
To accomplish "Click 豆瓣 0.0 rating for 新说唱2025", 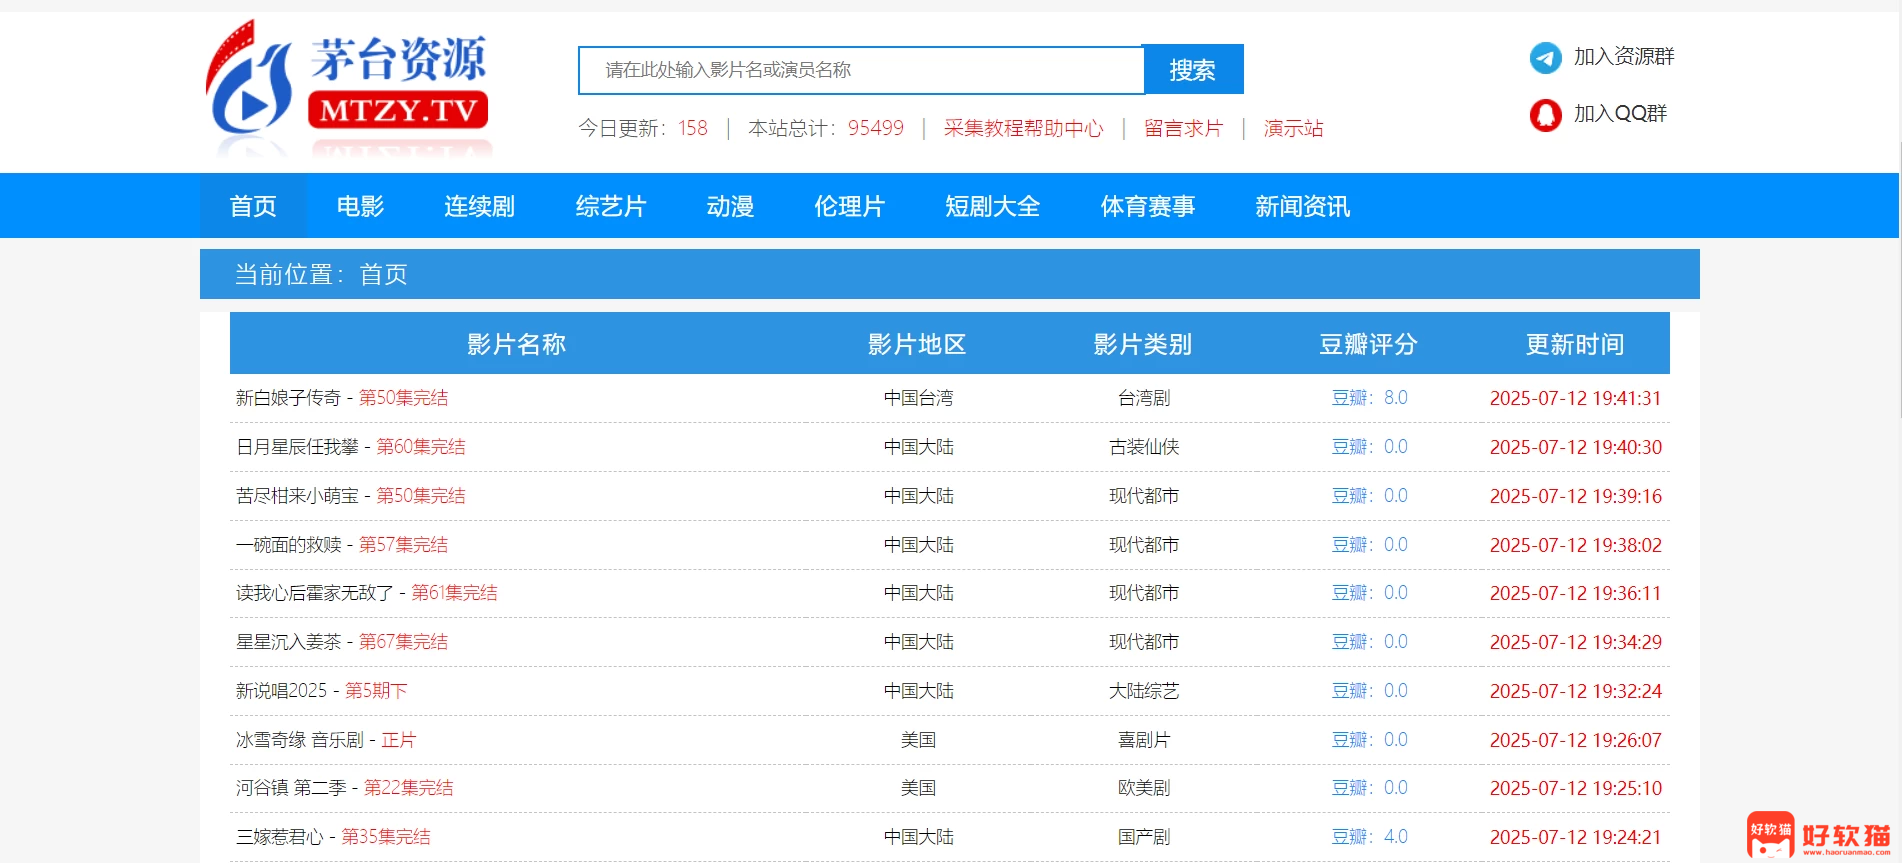I will click(1369, 691).
